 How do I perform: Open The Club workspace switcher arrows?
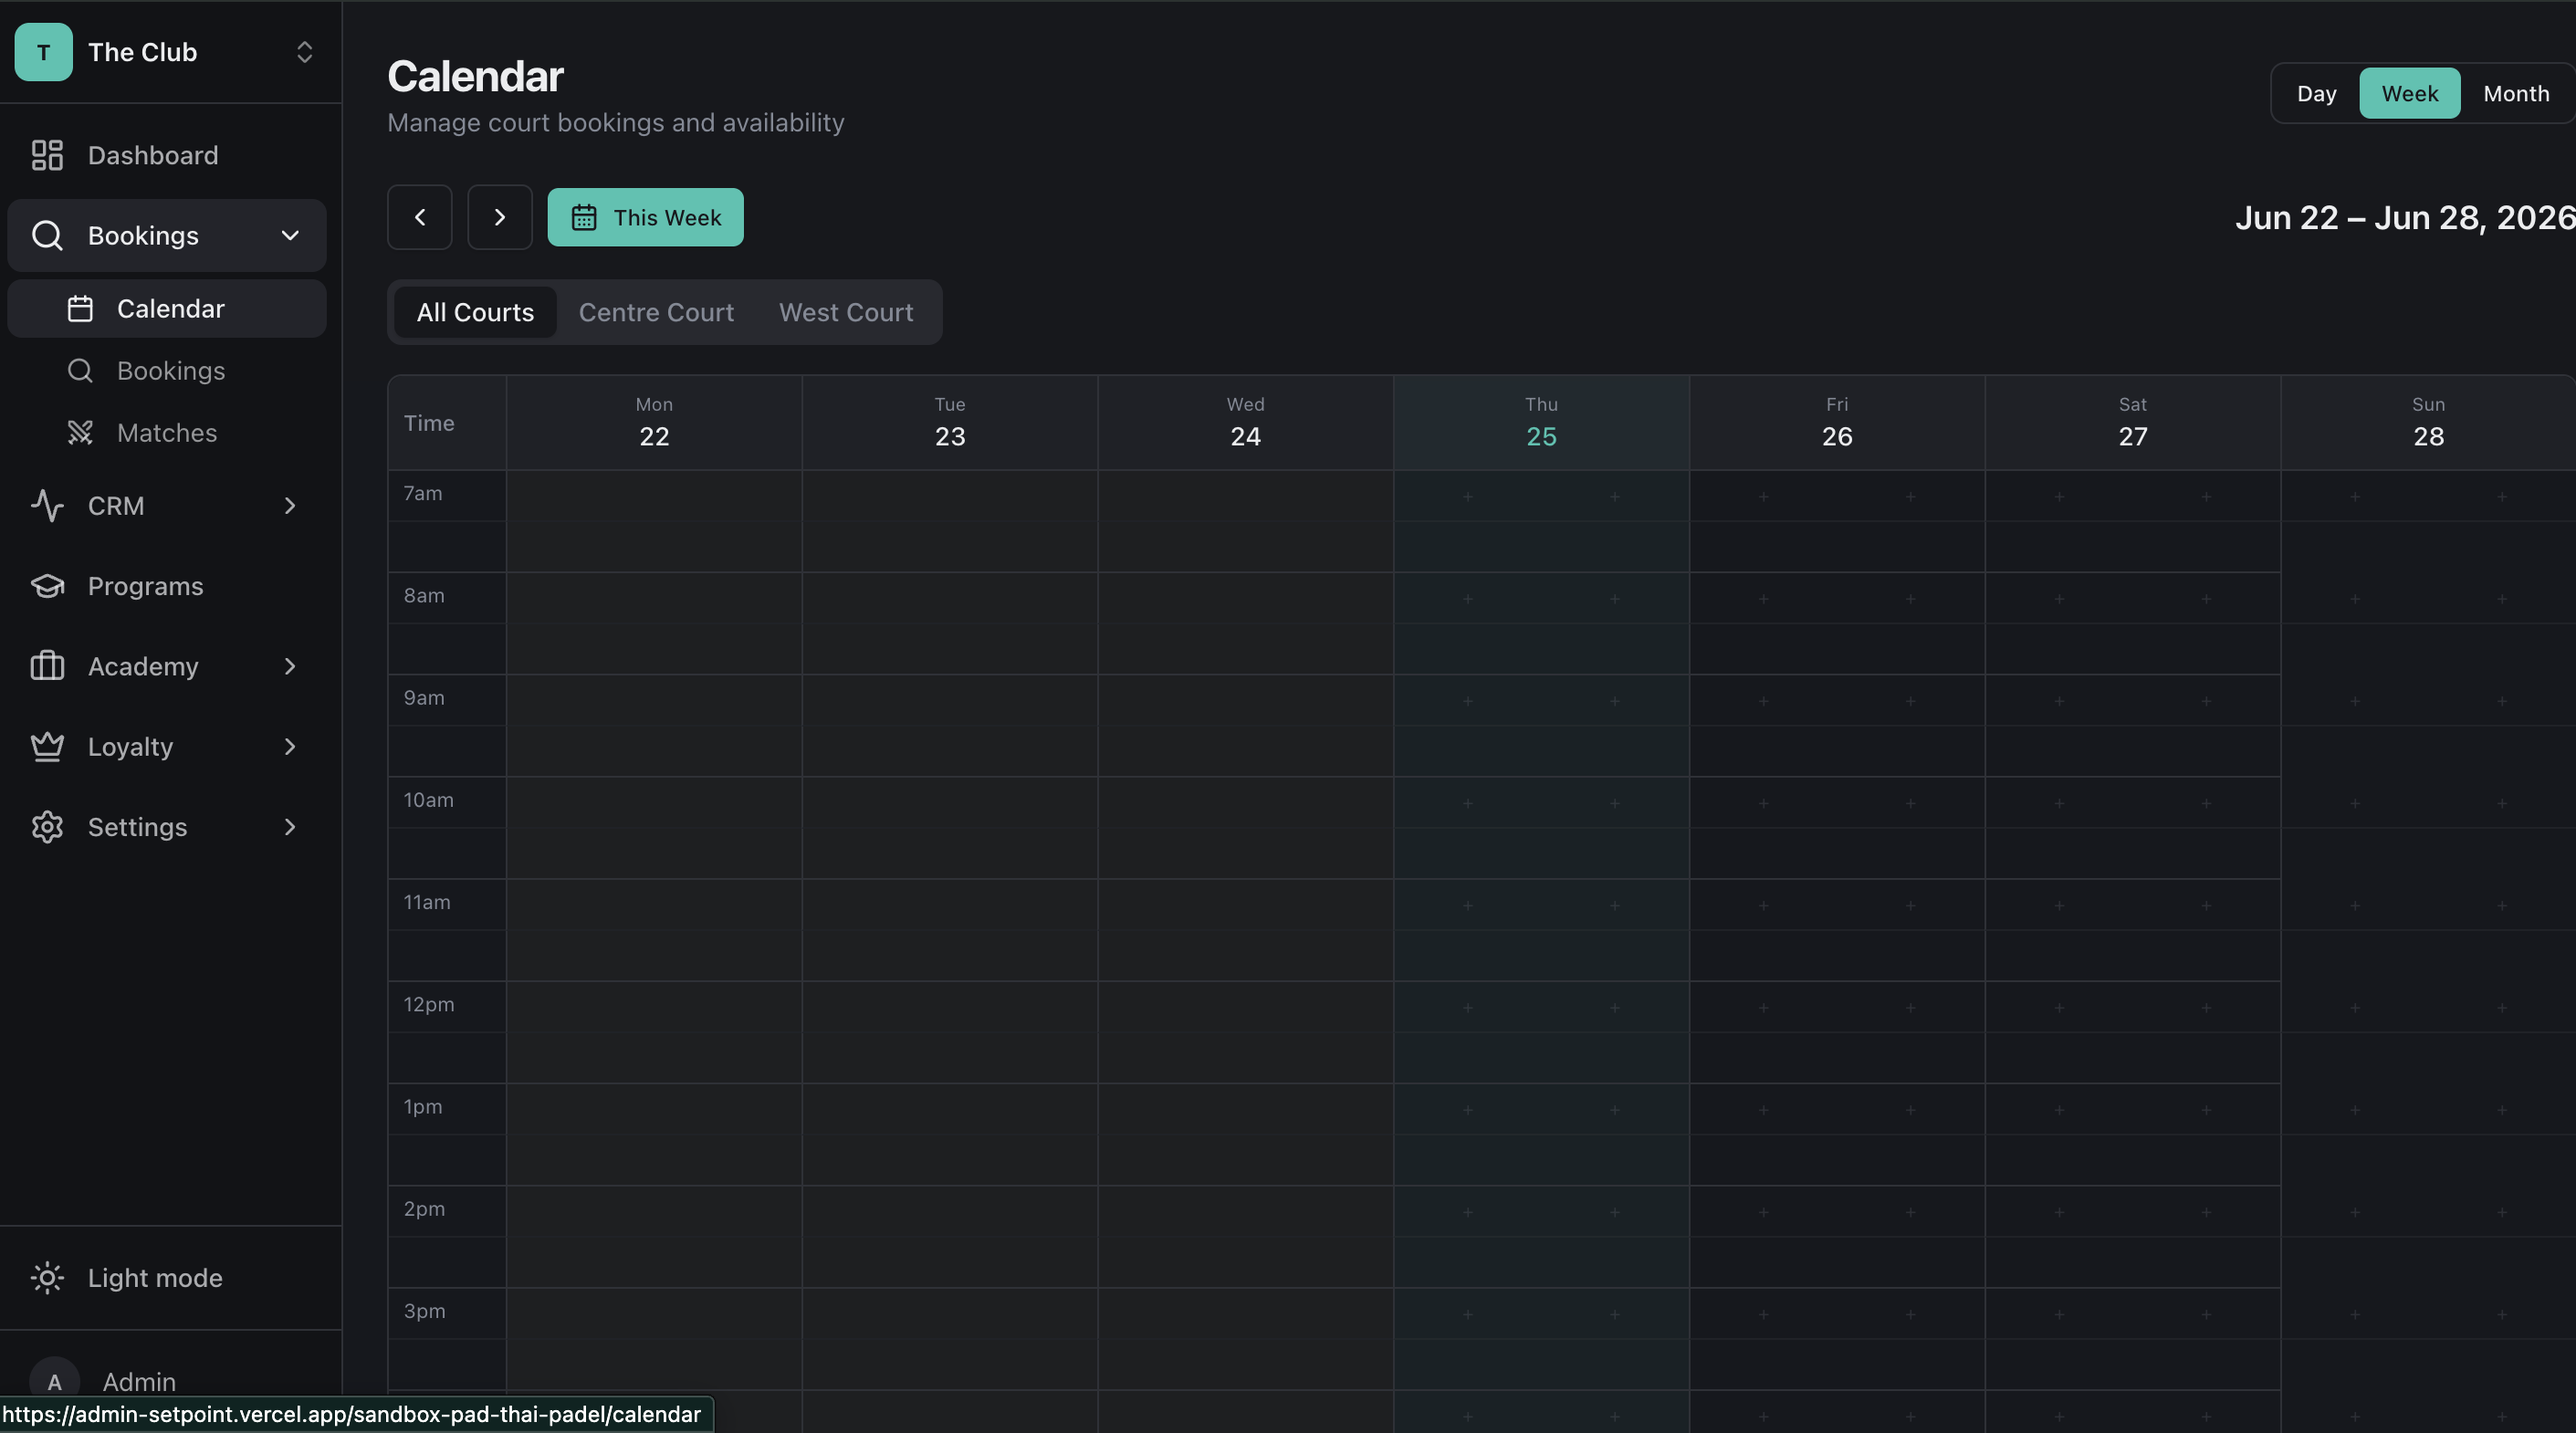point(305,52)
